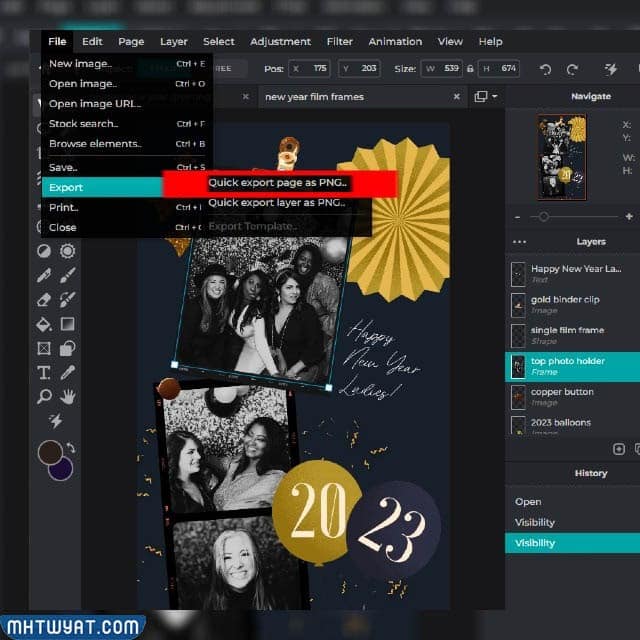The height and width of the screenshot is (640, 640).
Task: Choose Browse elements from File menu
Action: click(x=127, y=144)
